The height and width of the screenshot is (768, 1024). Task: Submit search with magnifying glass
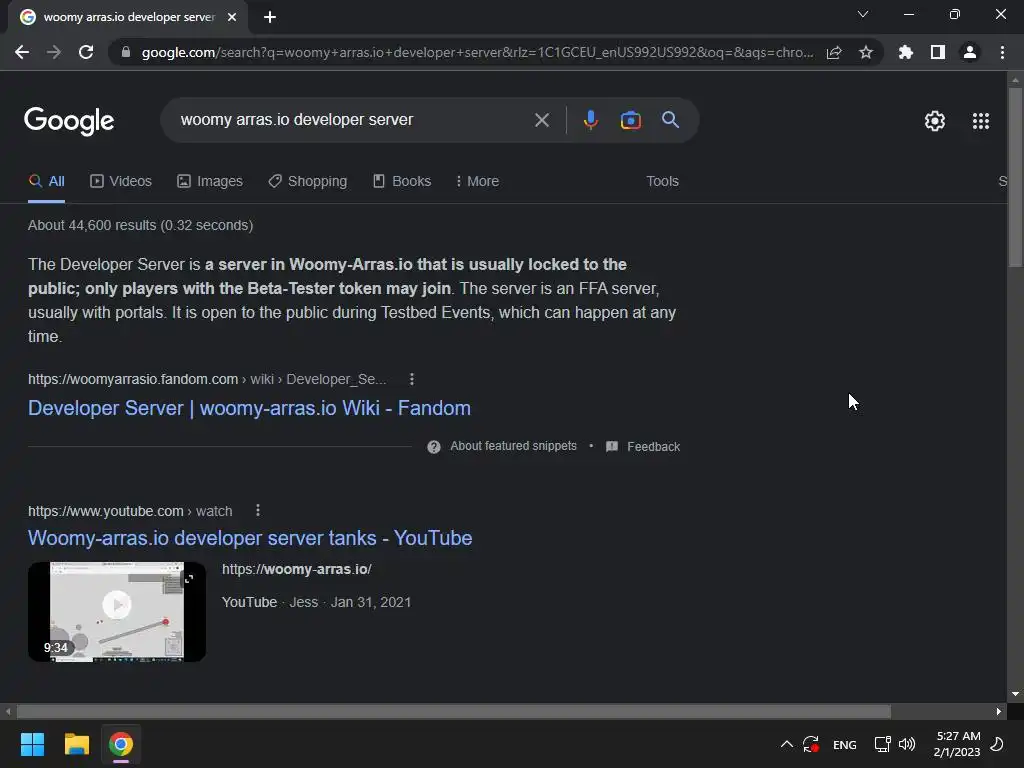click(x=671, y=120)
